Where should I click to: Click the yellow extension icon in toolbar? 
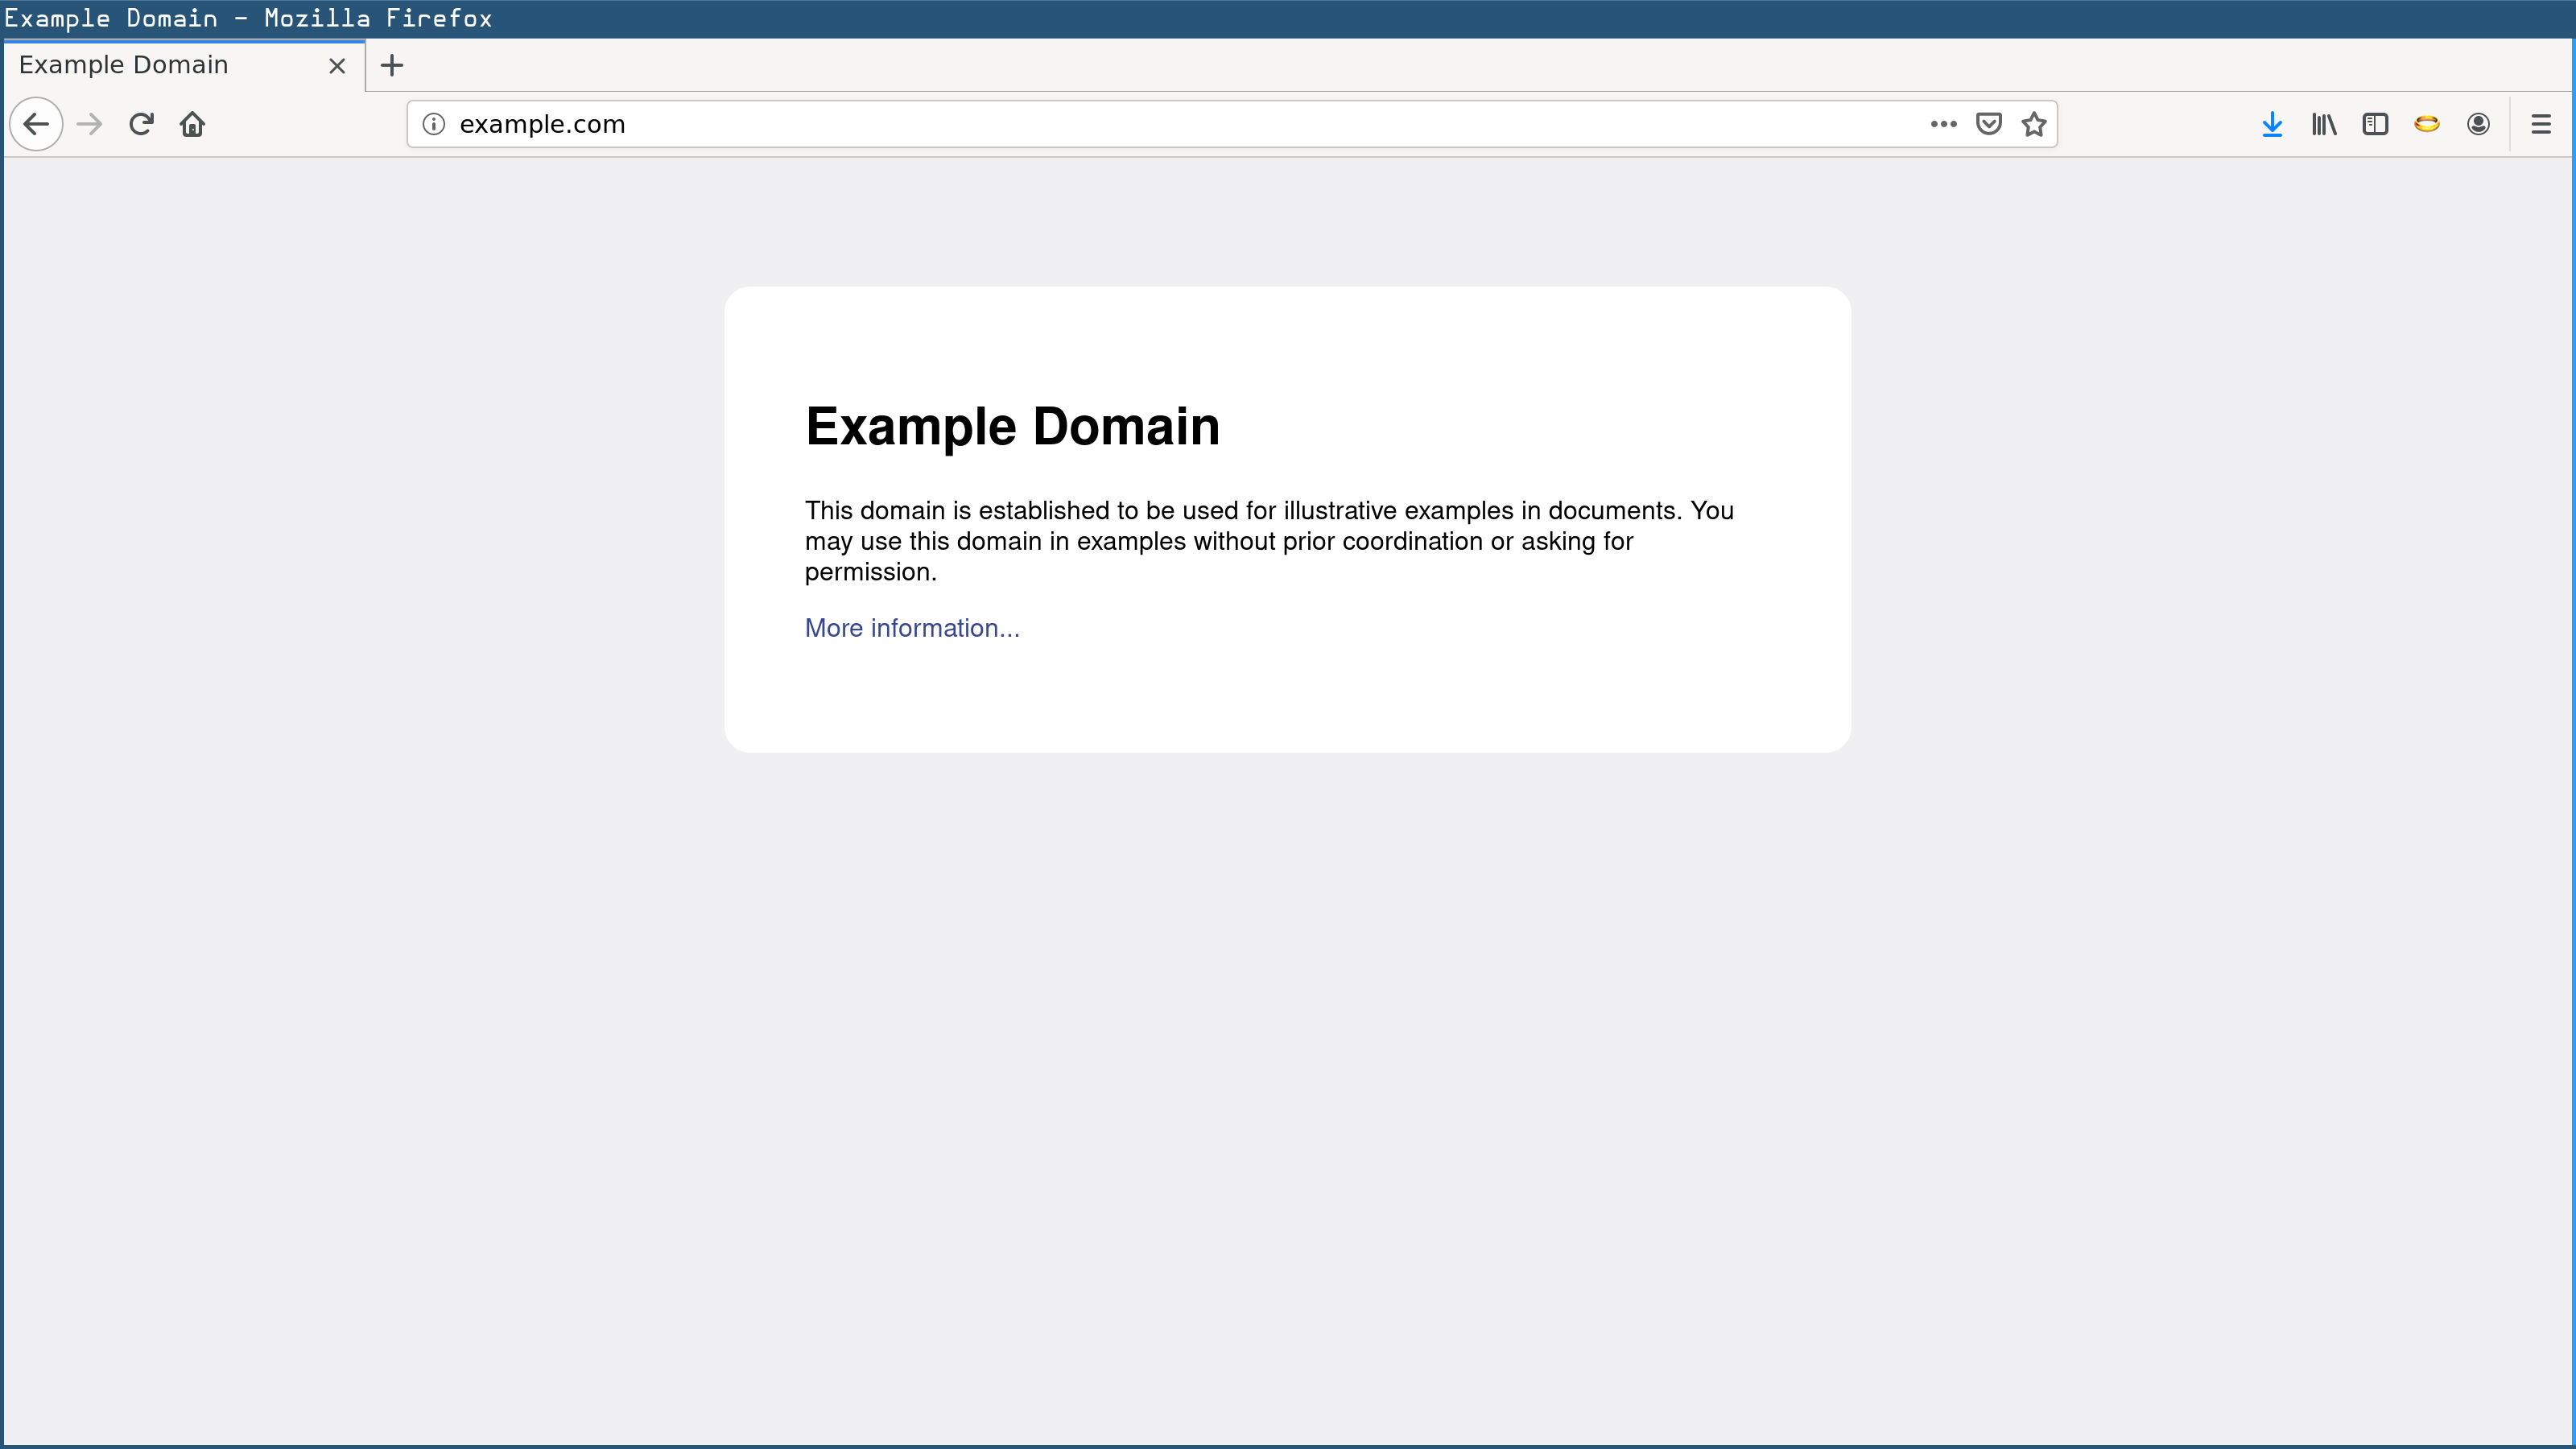click(2426, 124)
